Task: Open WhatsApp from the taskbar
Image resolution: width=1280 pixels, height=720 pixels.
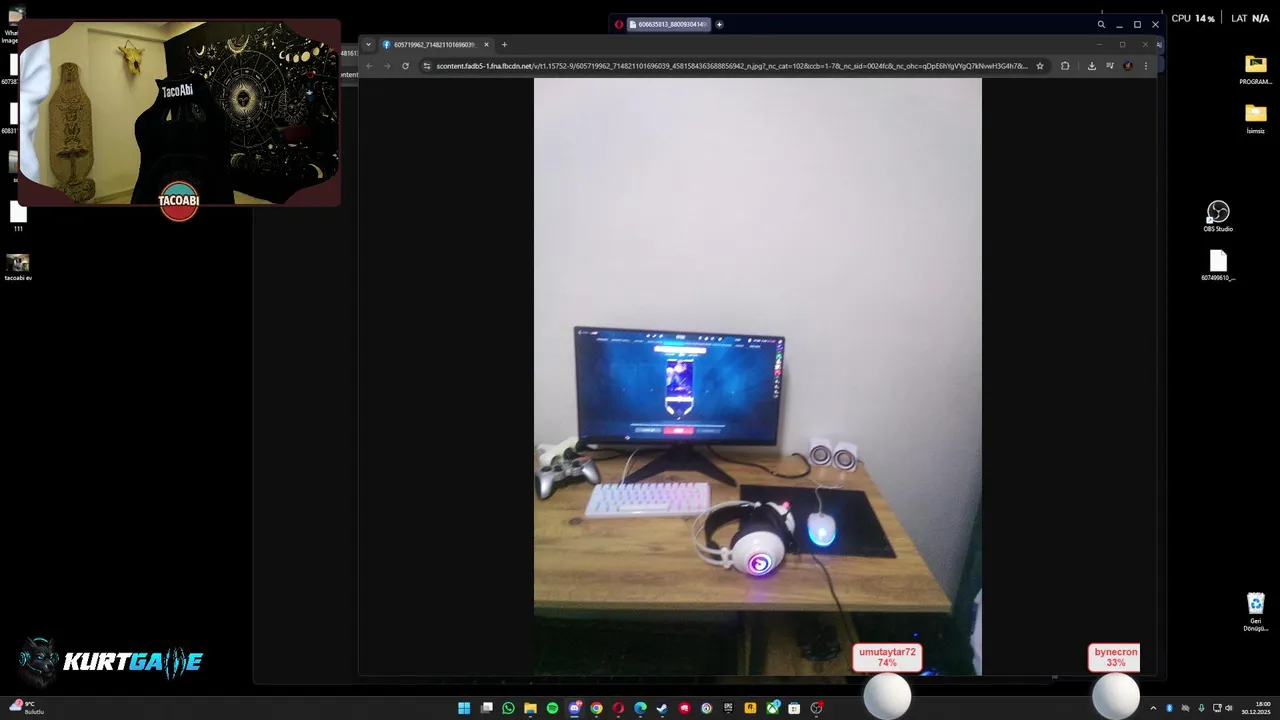Action: point(508,708)
